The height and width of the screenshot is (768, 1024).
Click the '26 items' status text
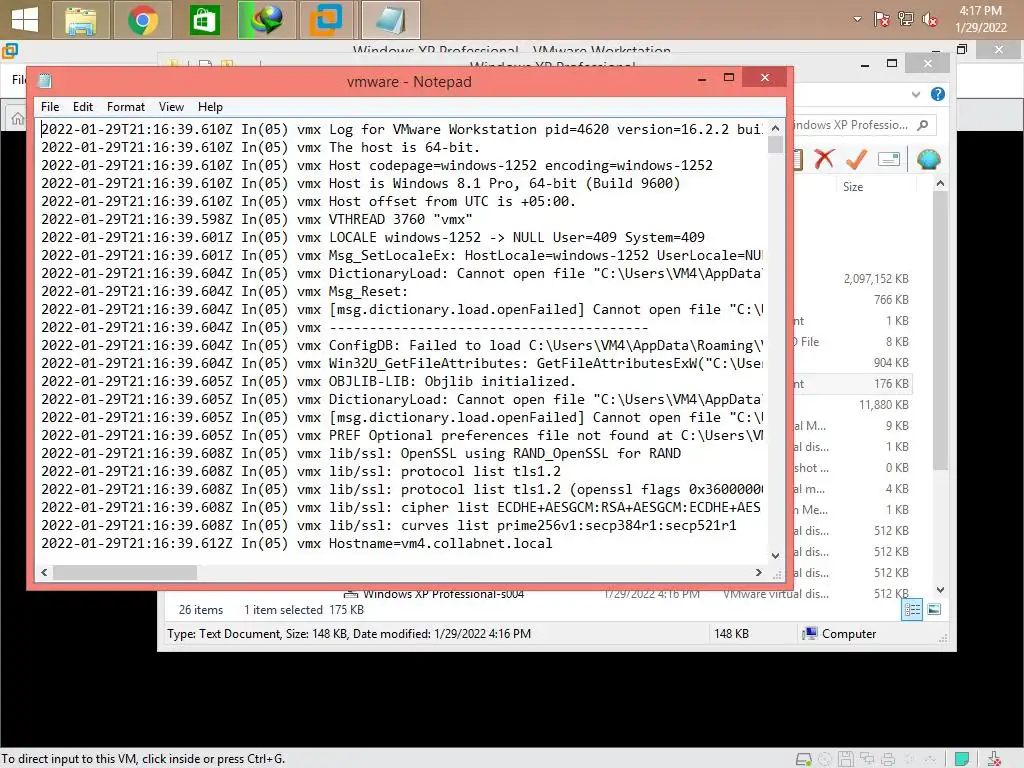click(200, 610)
